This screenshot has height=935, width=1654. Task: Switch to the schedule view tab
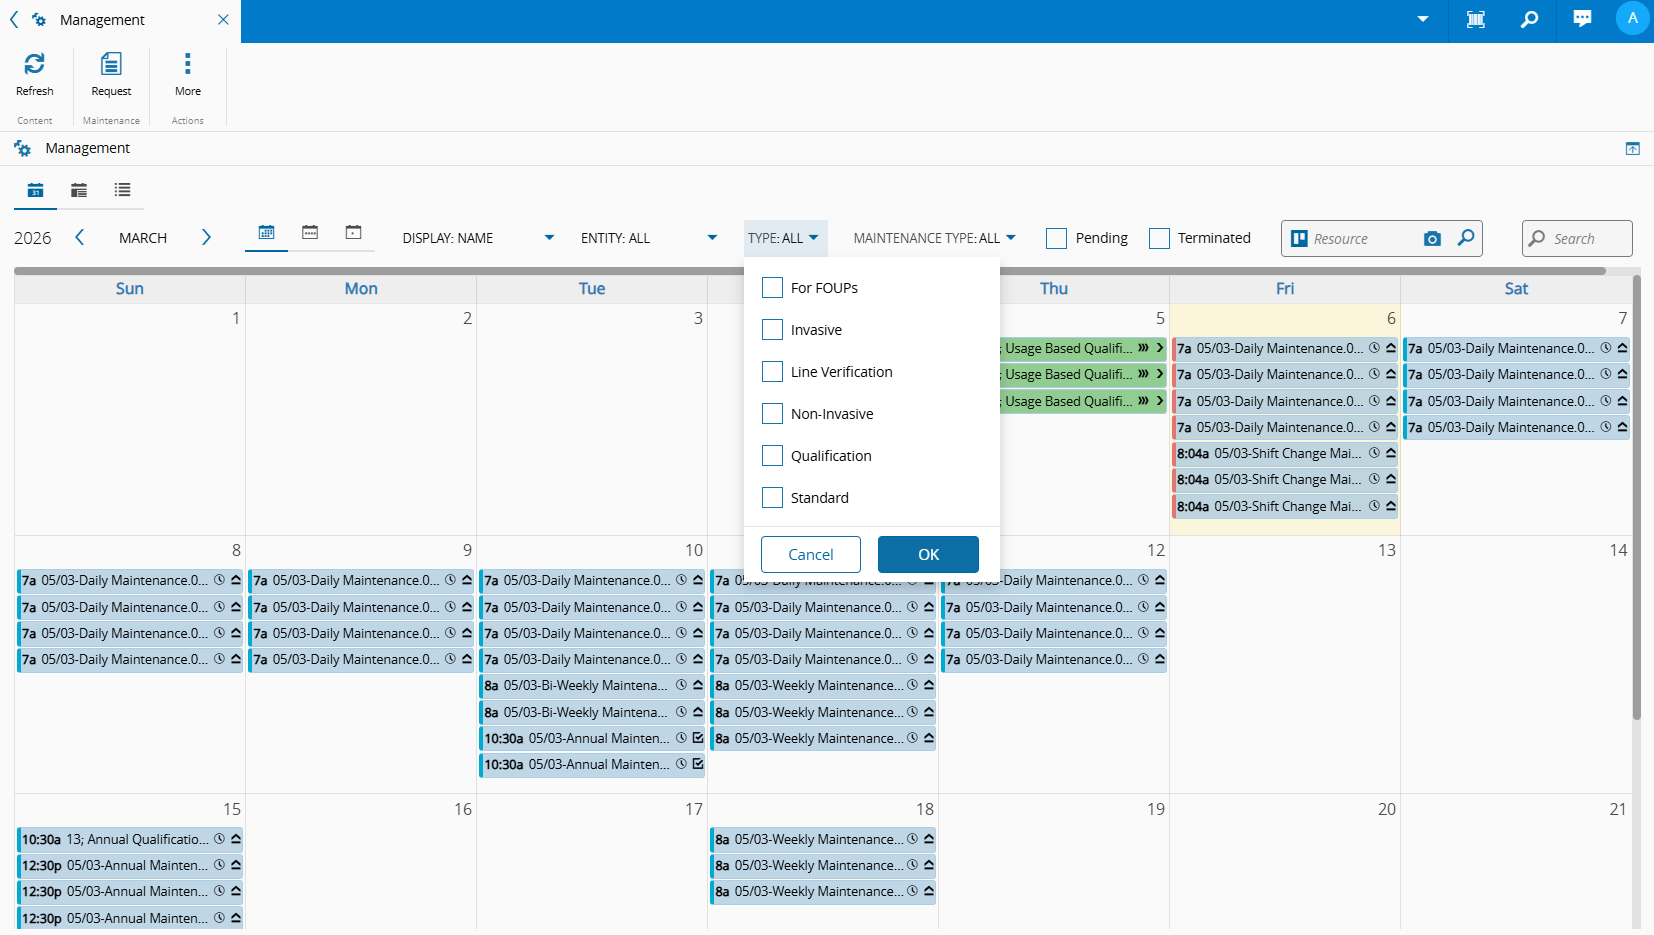coord(79,190)
